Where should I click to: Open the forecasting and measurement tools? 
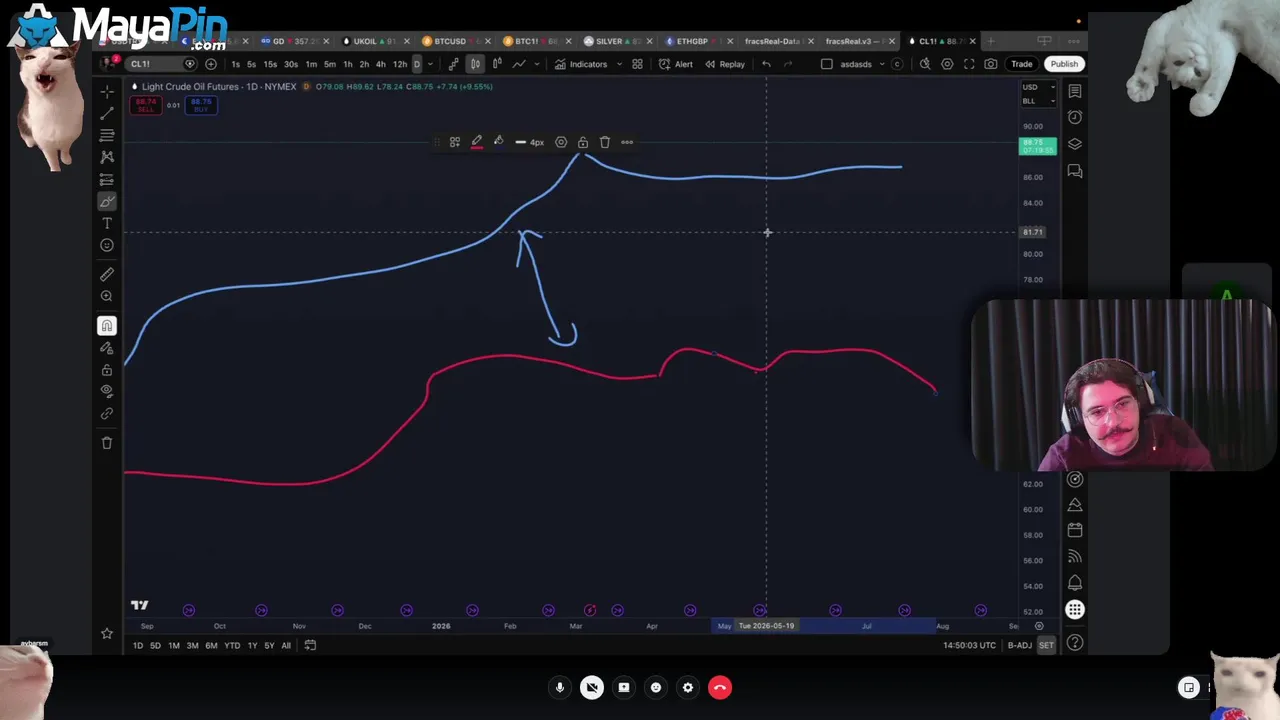click(x=107, y=179)
